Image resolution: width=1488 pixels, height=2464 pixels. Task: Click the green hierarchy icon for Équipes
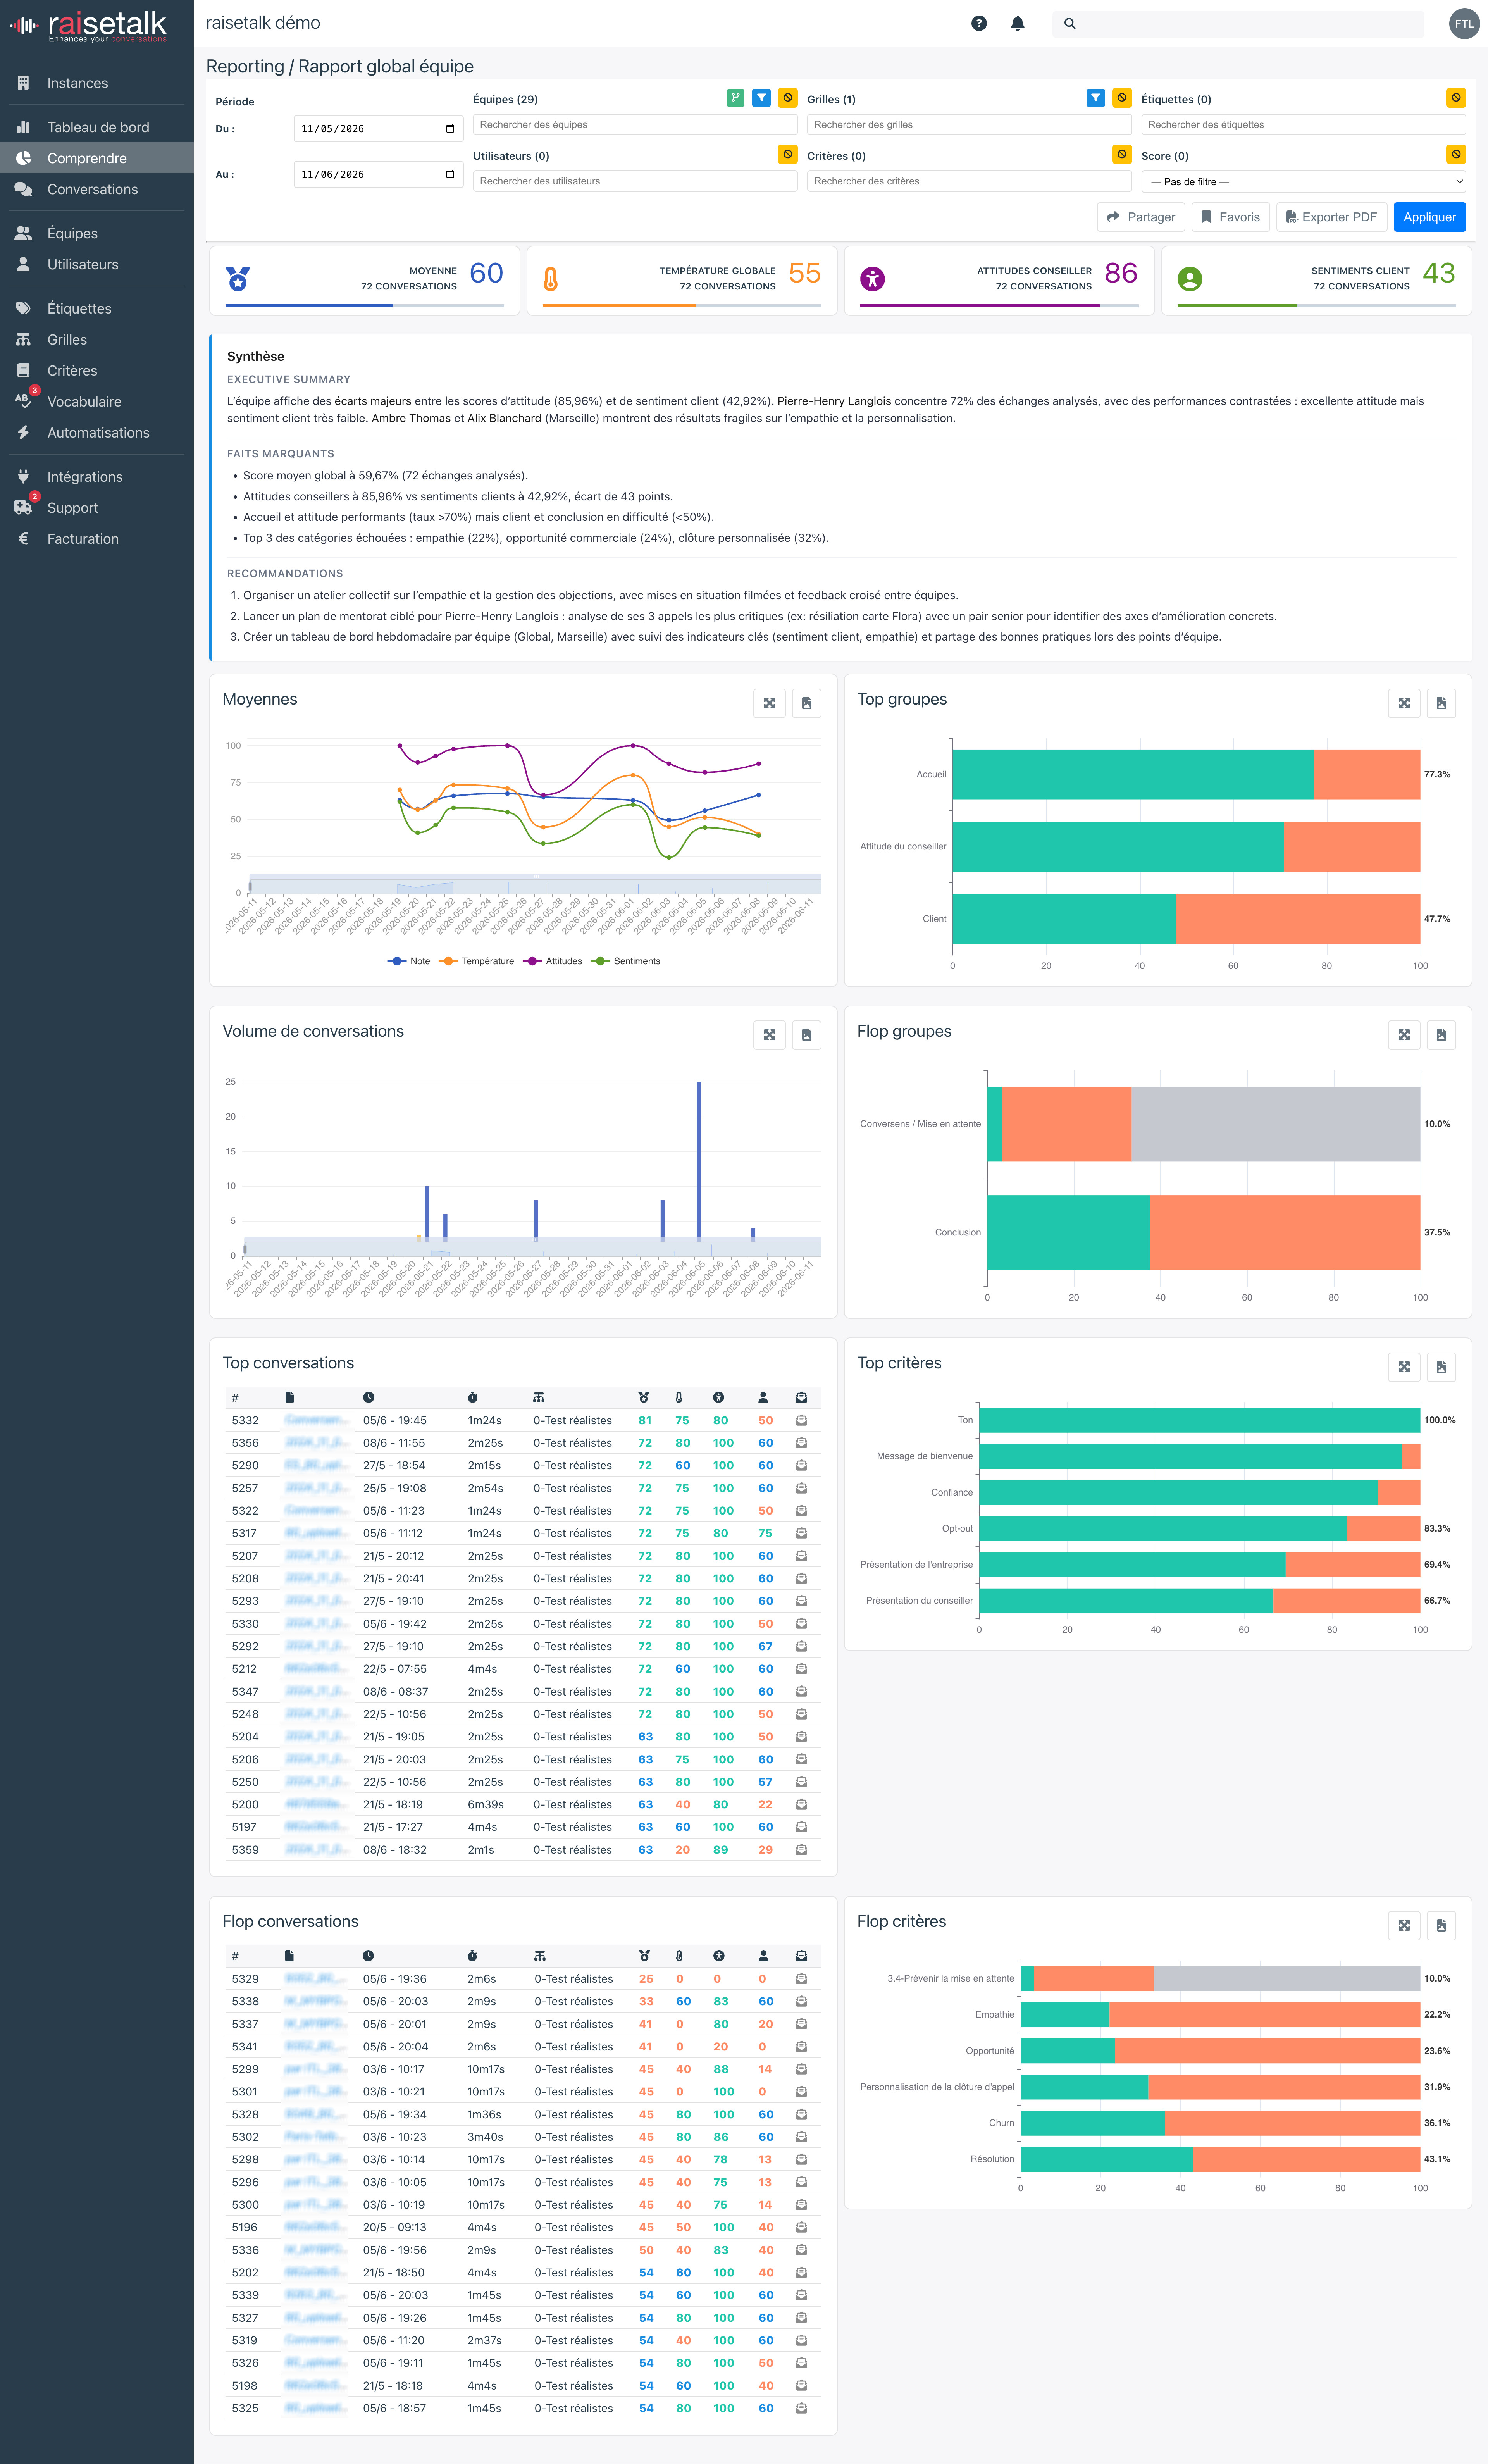pyautogui.click(x=735, y=98)
